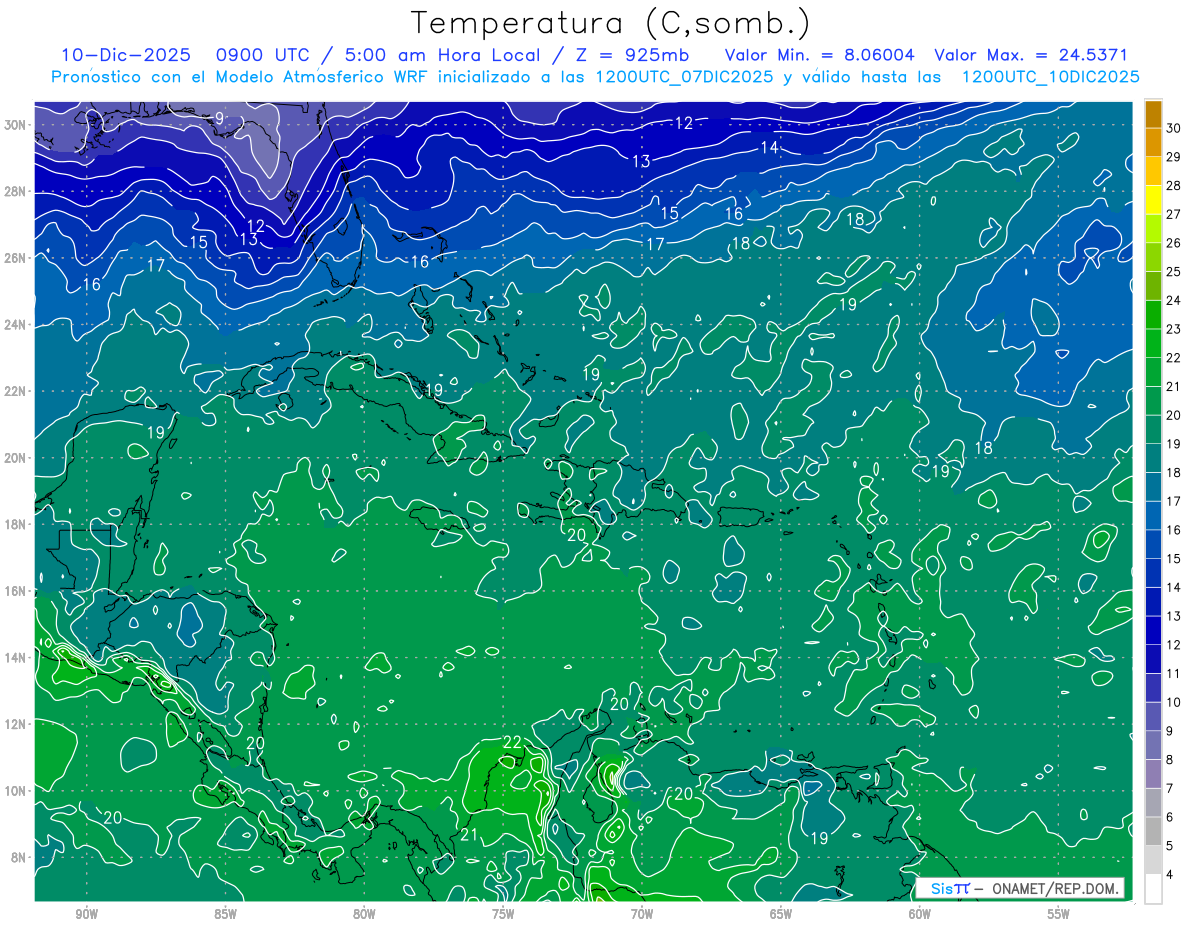
Task: Click the "80W" longitude axis label
Action: point(365,914)
